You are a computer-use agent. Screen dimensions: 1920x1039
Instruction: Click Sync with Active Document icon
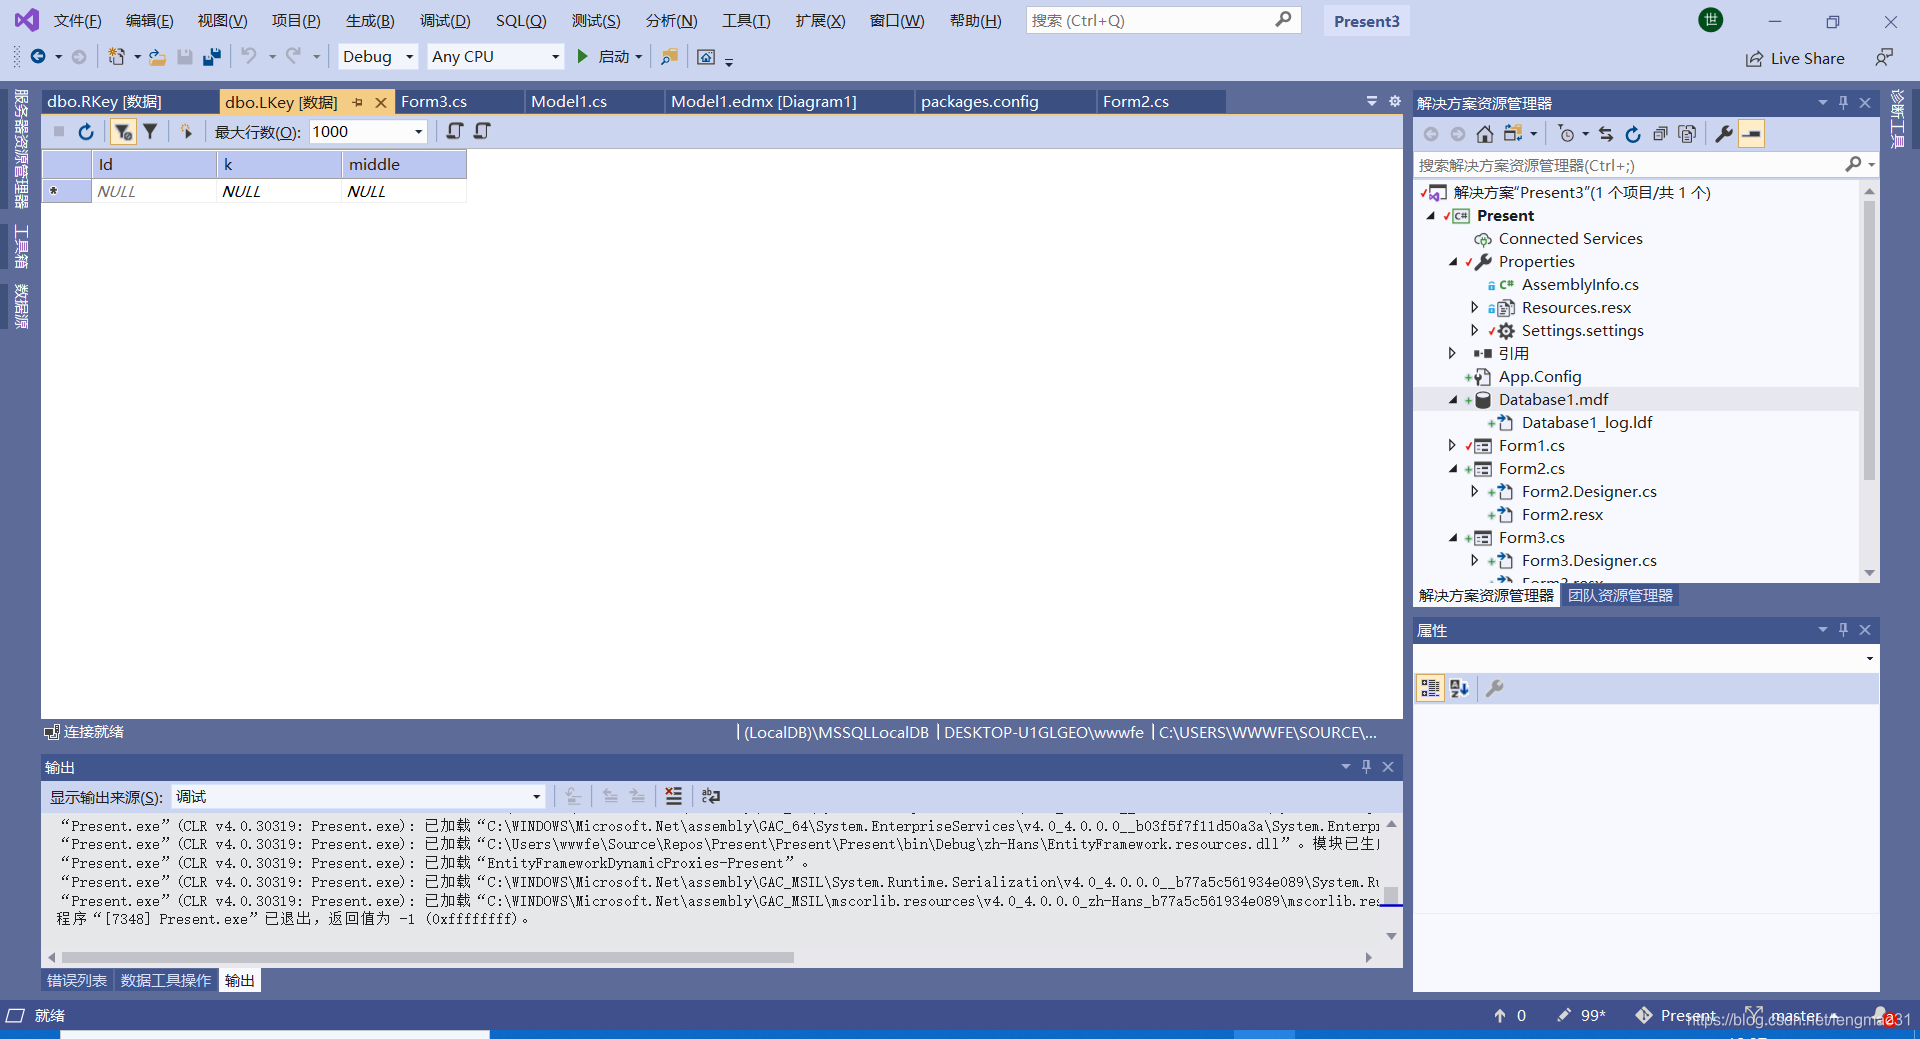point(1606,134)
